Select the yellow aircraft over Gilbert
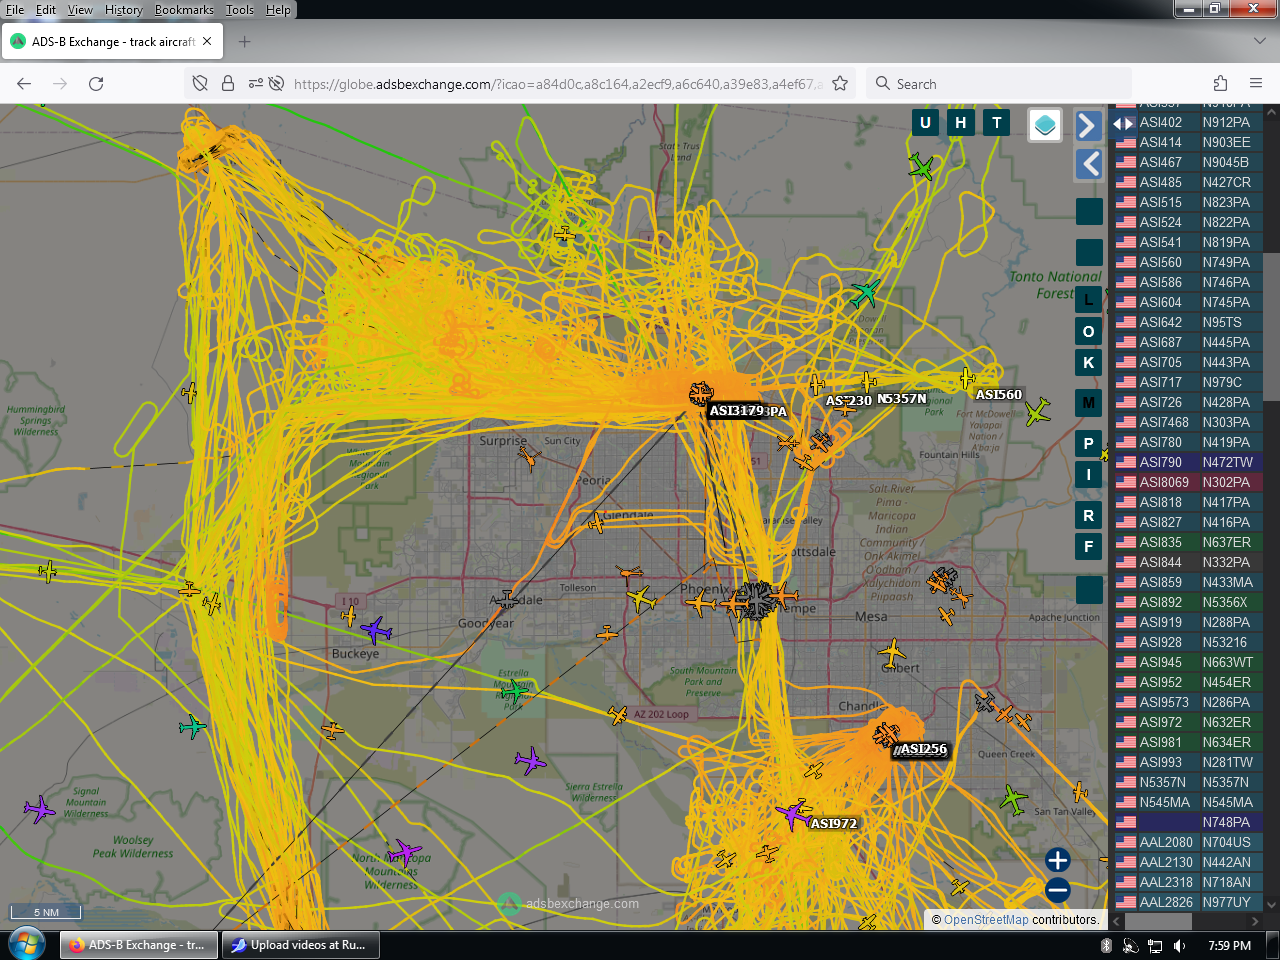The width and height of the screenshot is (1280, 960). pos(892,655)
